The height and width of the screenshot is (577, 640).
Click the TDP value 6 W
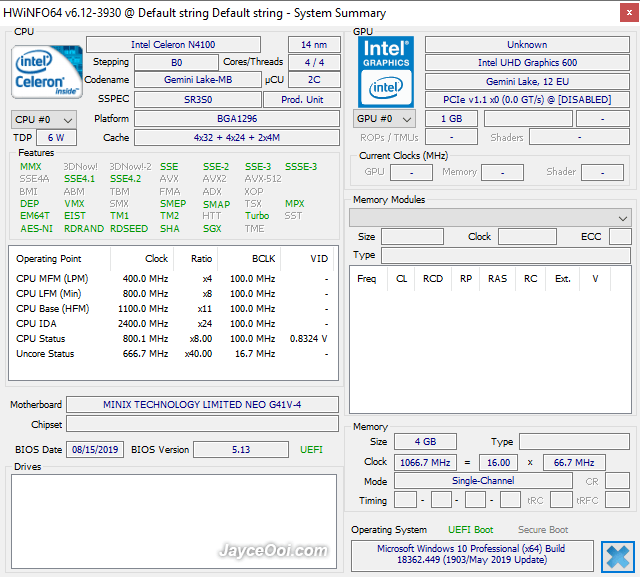pos(56,138)
